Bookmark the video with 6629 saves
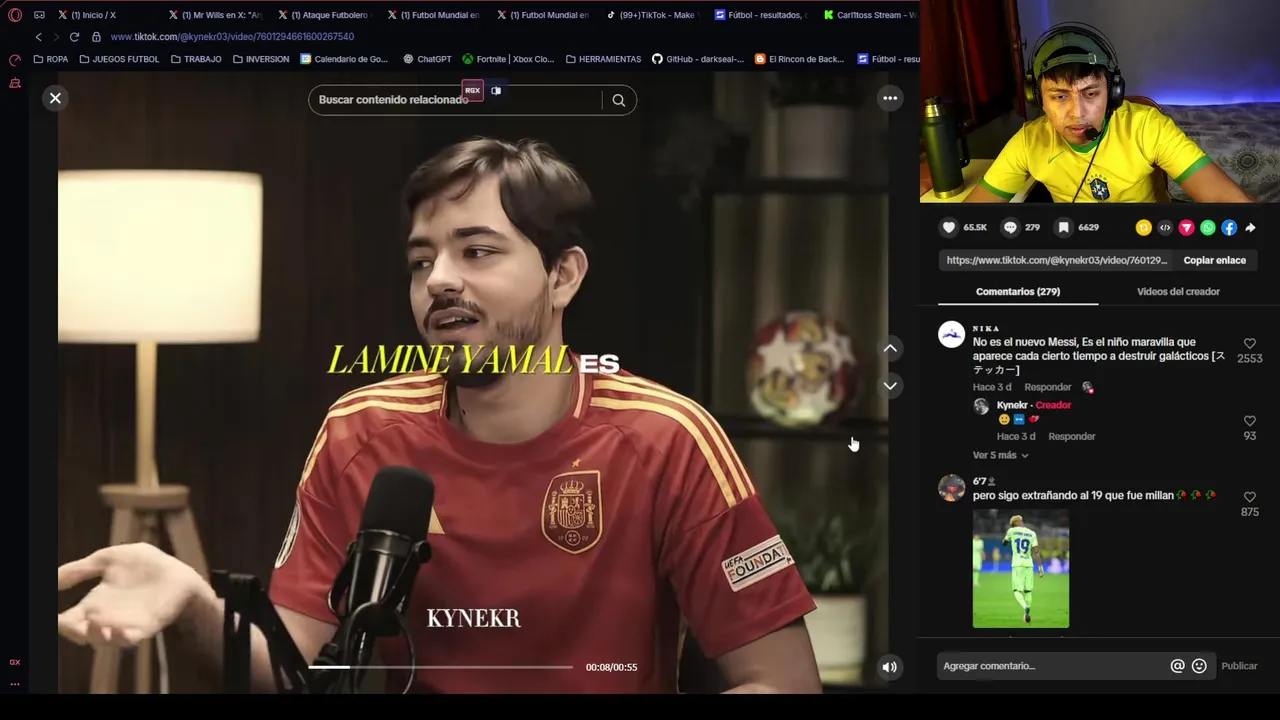 pyautogui.click(x=1064, y=228)
